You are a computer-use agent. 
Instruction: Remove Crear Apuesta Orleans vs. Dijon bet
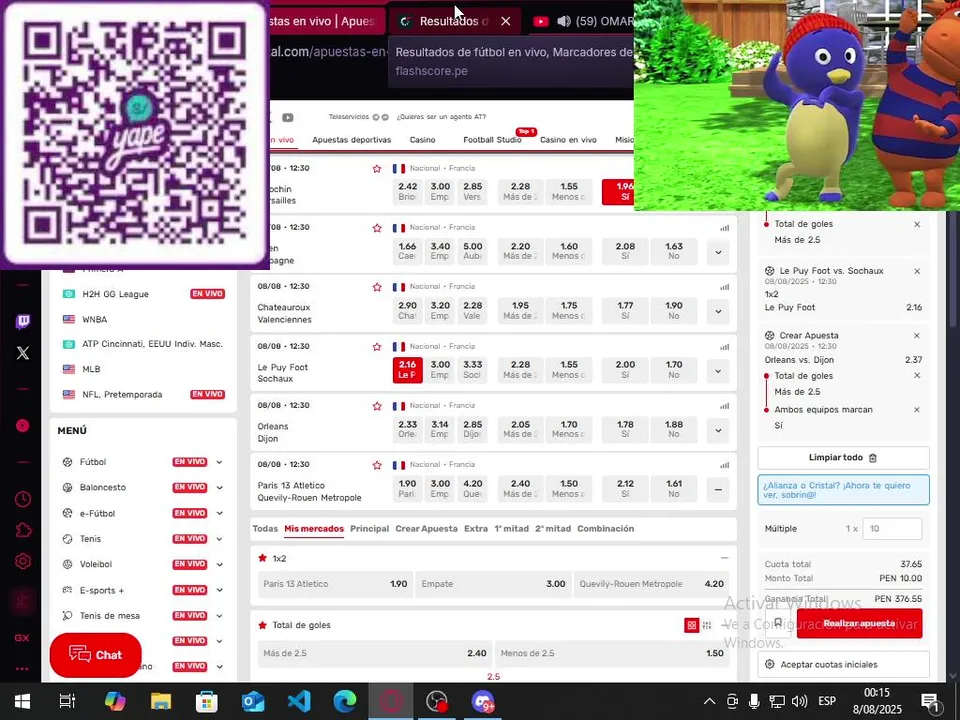coord(917,336)
